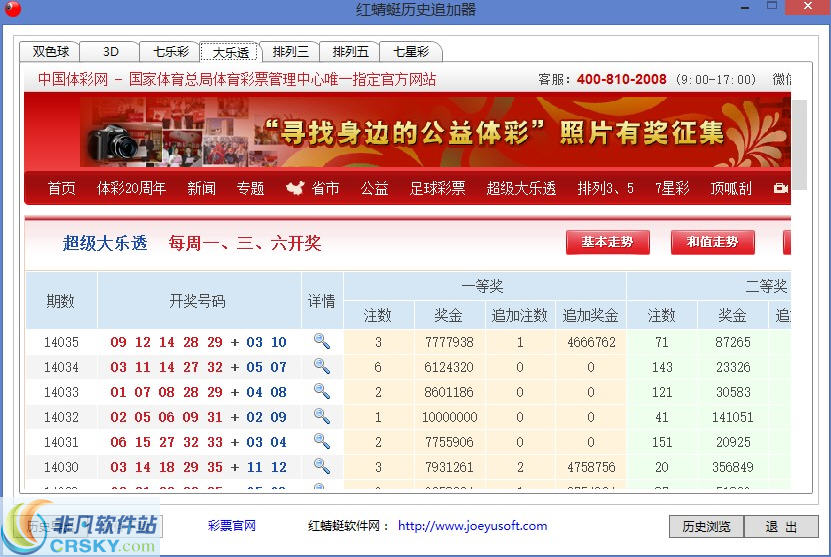Viewport: 831px width, 557px height.
Task: Click the draw number 14034 cell
Action: 61,367
